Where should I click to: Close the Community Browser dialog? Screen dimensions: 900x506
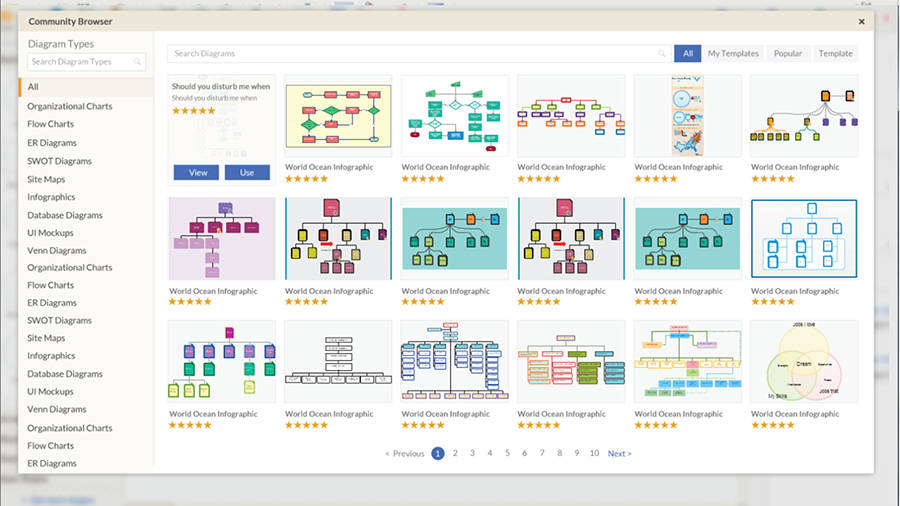tap(861, 21)
